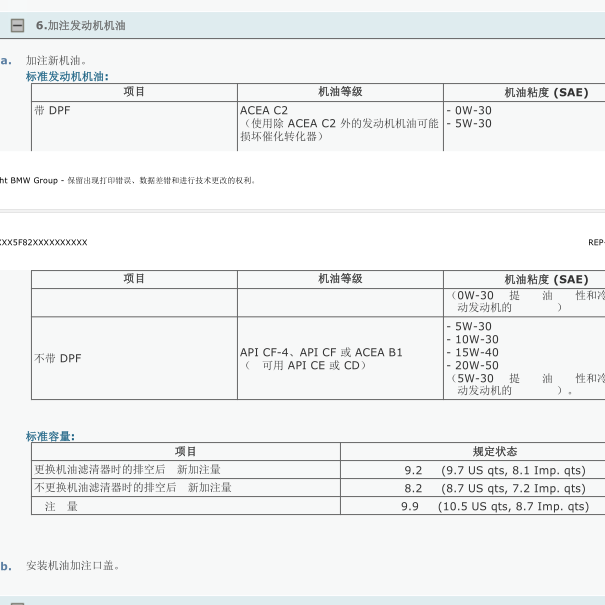Click the section heading 6.加注发动机机油
The height and width of the screenshot is (605, 605).
[81, 25]
